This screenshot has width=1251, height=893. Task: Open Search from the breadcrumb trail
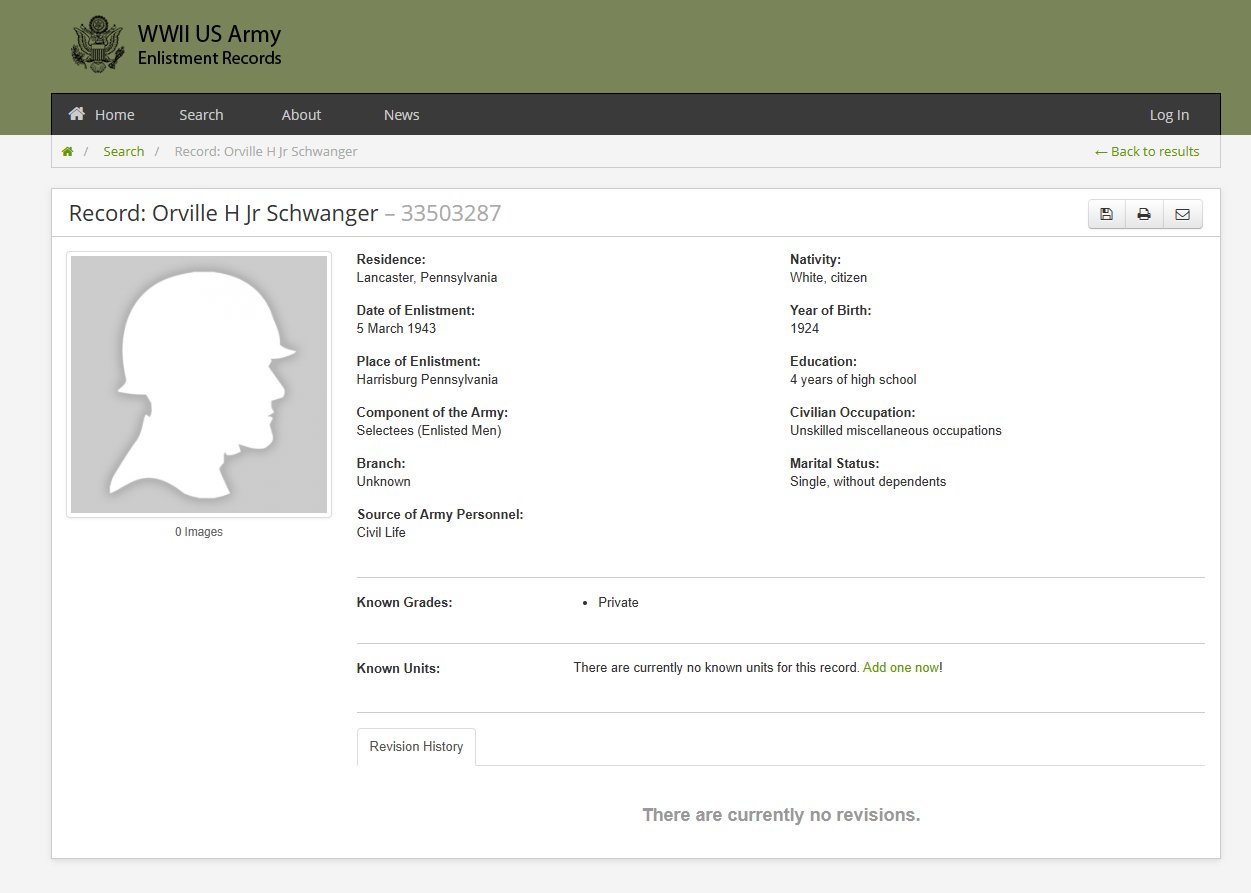[123, 151]
